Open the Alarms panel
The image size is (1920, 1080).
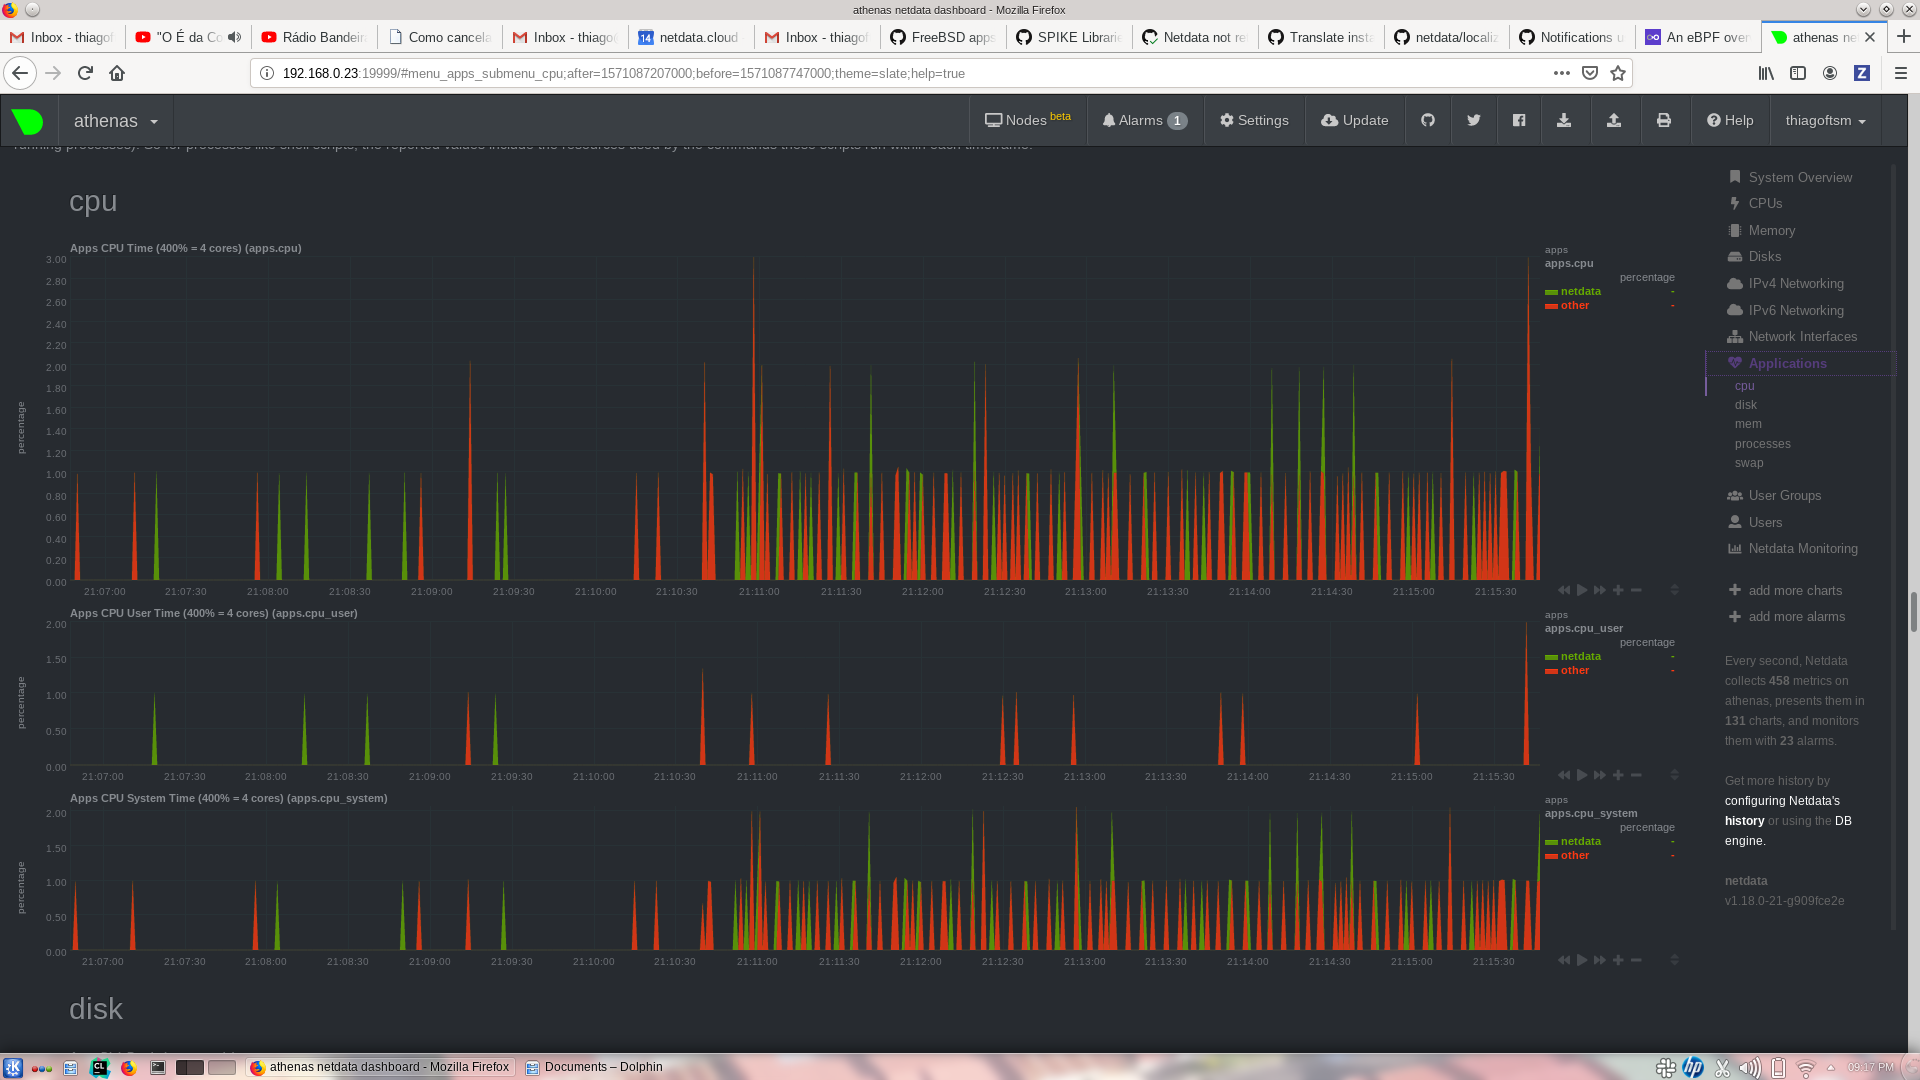1144,120
